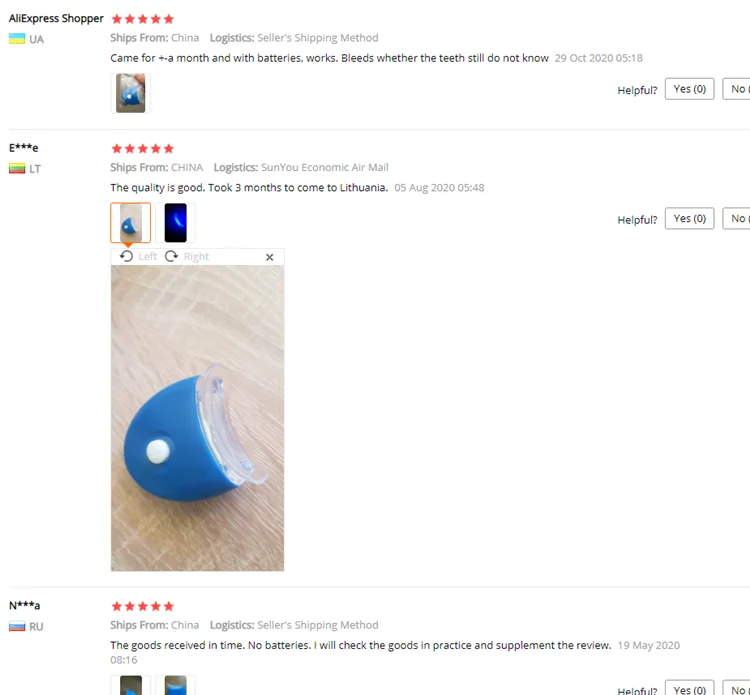Viewport: 750px width, 695px height.
Task: Click the rotate right arrow icon
Action: point(171,256)
